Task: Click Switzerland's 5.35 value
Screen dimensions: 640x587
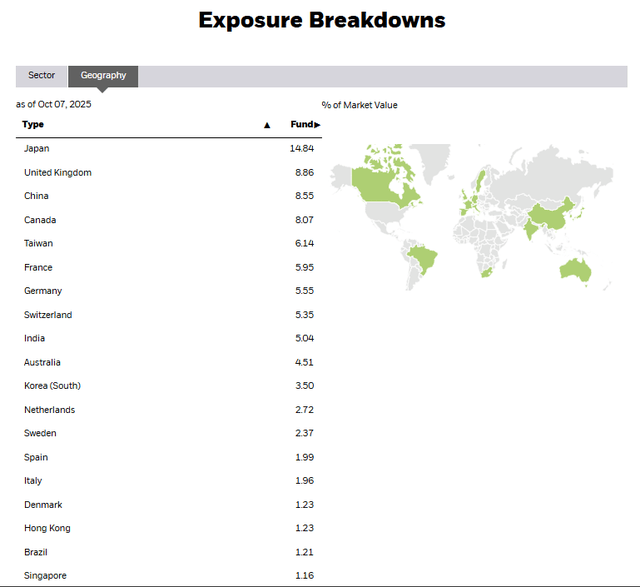Action: point(304,315)
